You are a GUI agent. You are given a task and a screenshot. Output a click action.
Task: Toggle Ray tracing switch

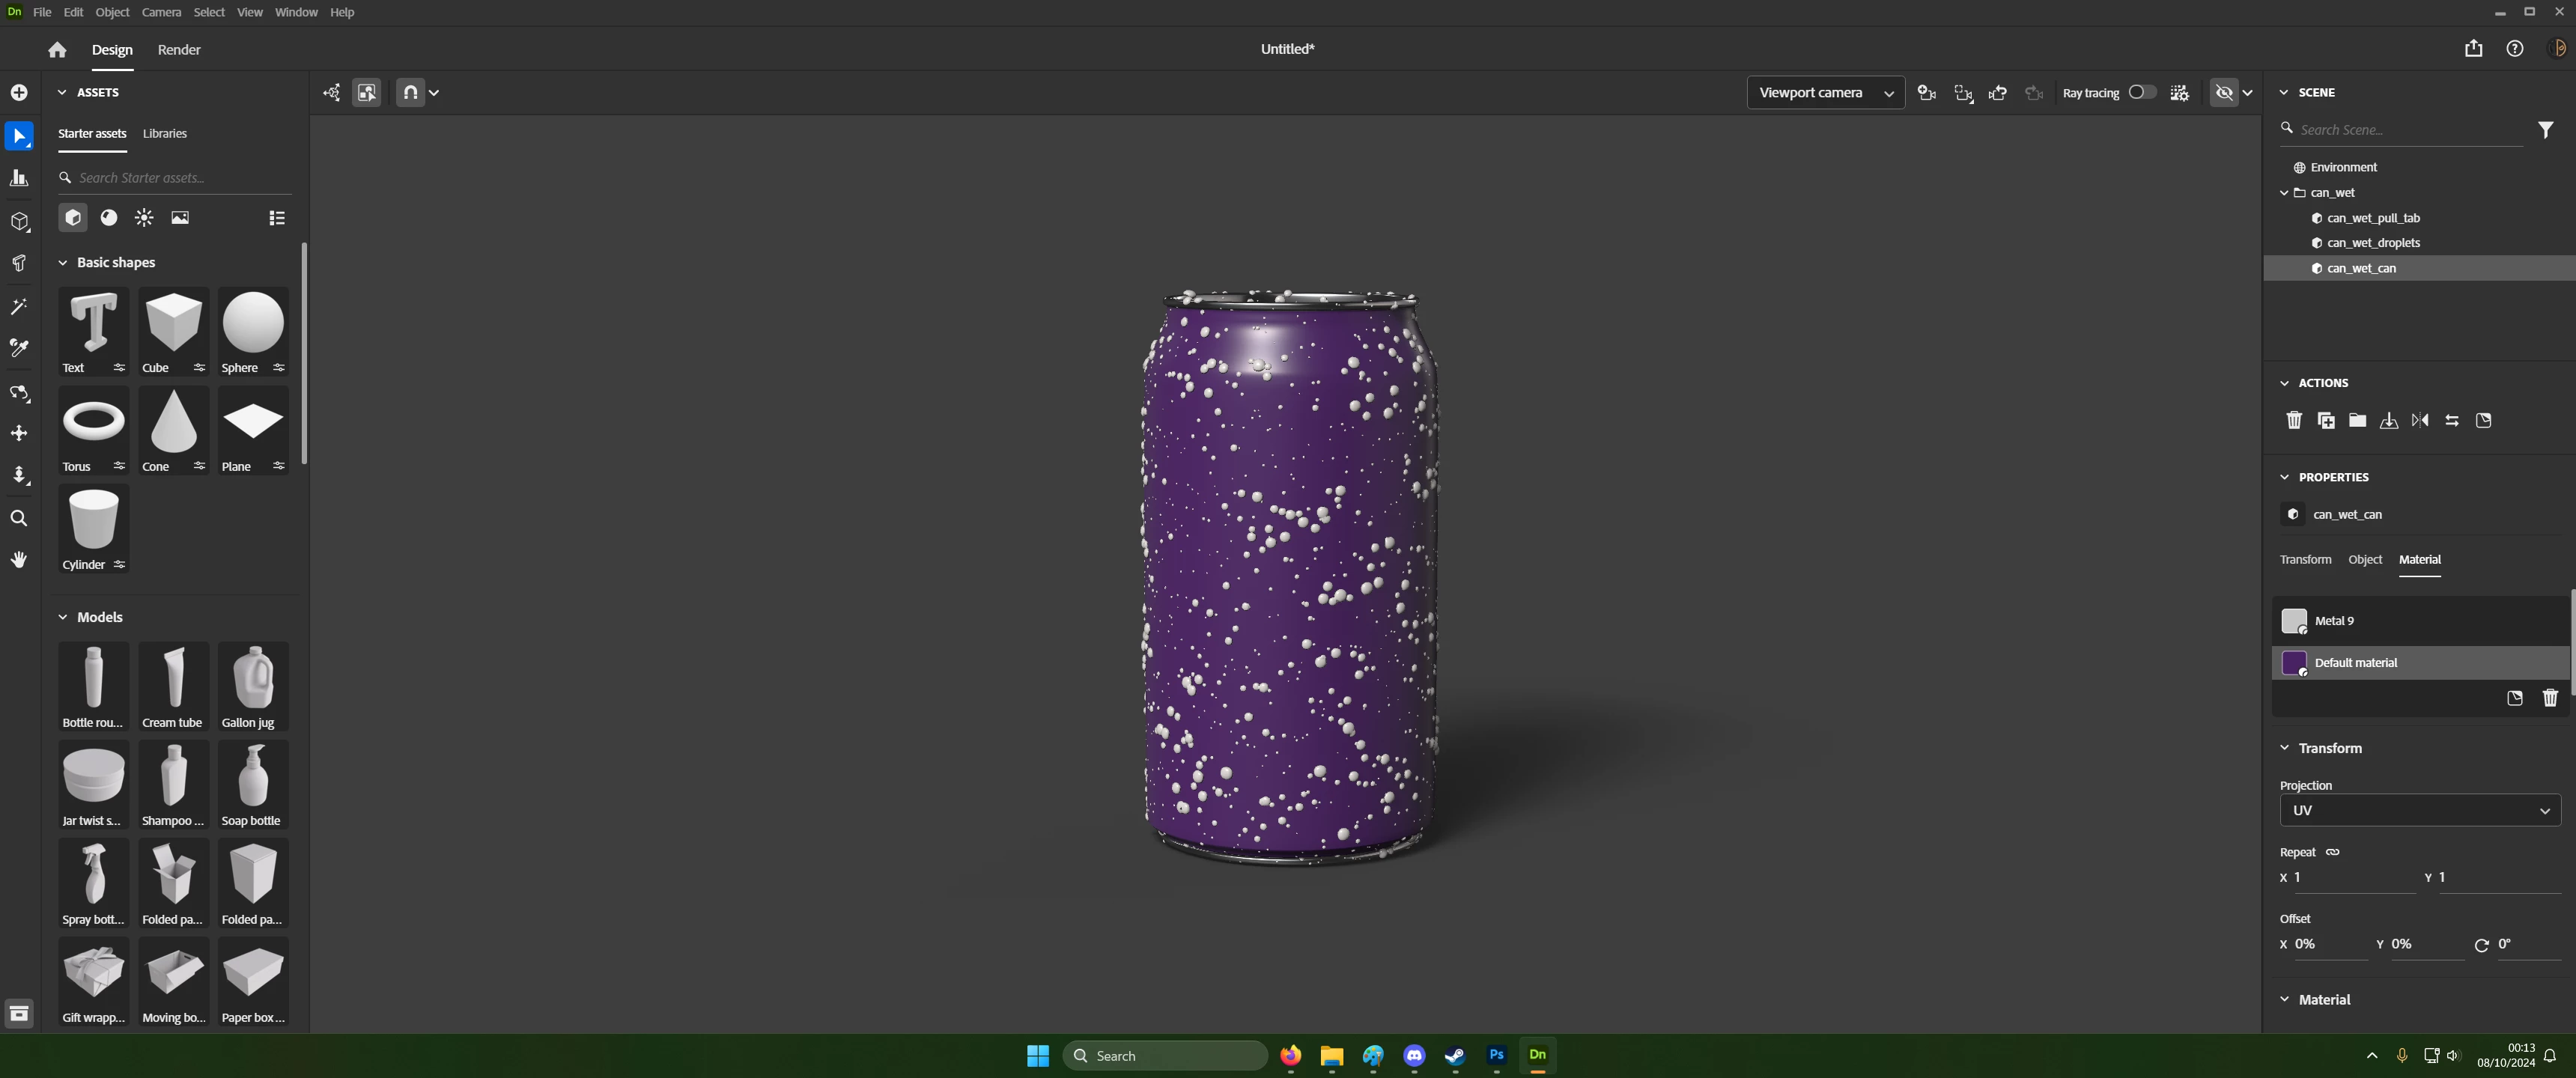pyautogui.click(x=2141, y=92)
